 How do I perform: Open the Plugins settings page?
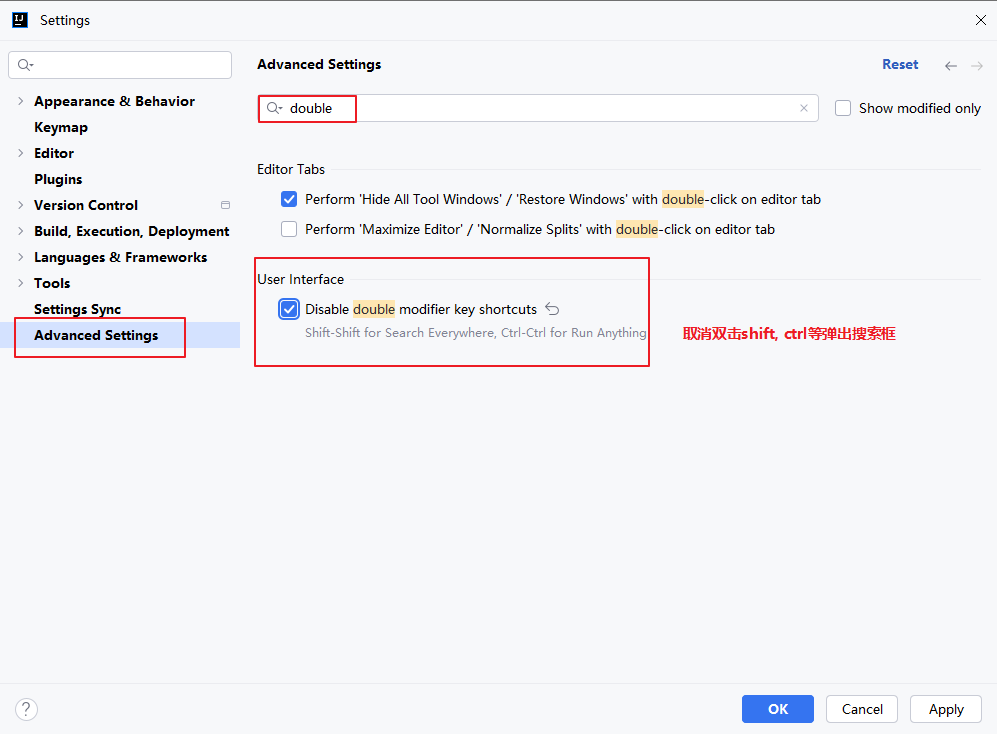(x=58, y=179)
